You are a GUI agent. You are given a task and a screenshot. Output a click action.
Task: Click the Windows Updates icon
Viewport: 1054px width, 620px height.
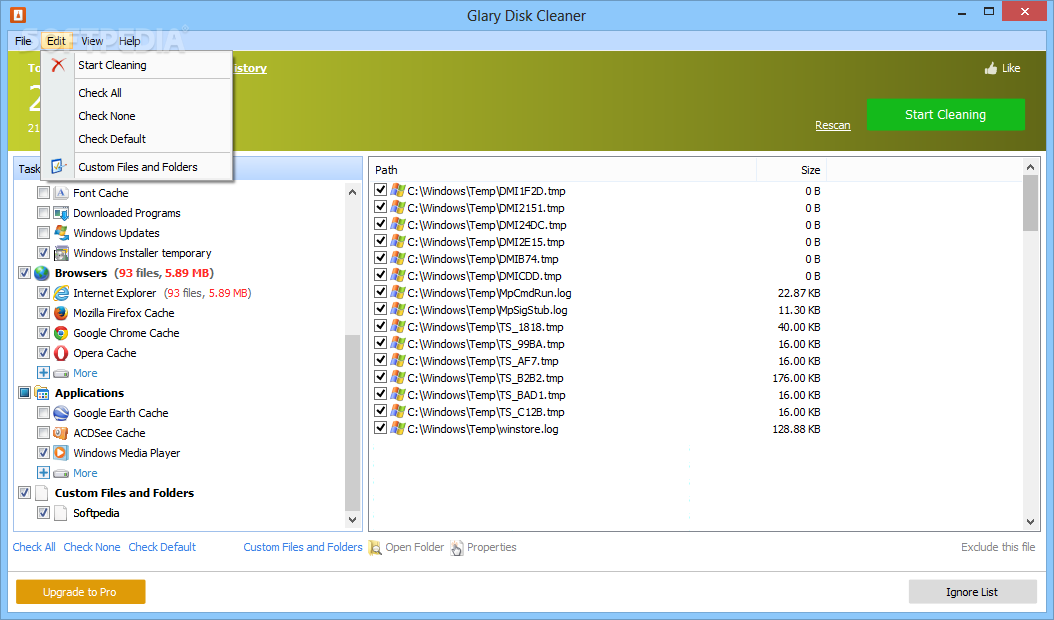tap(61, 233)
